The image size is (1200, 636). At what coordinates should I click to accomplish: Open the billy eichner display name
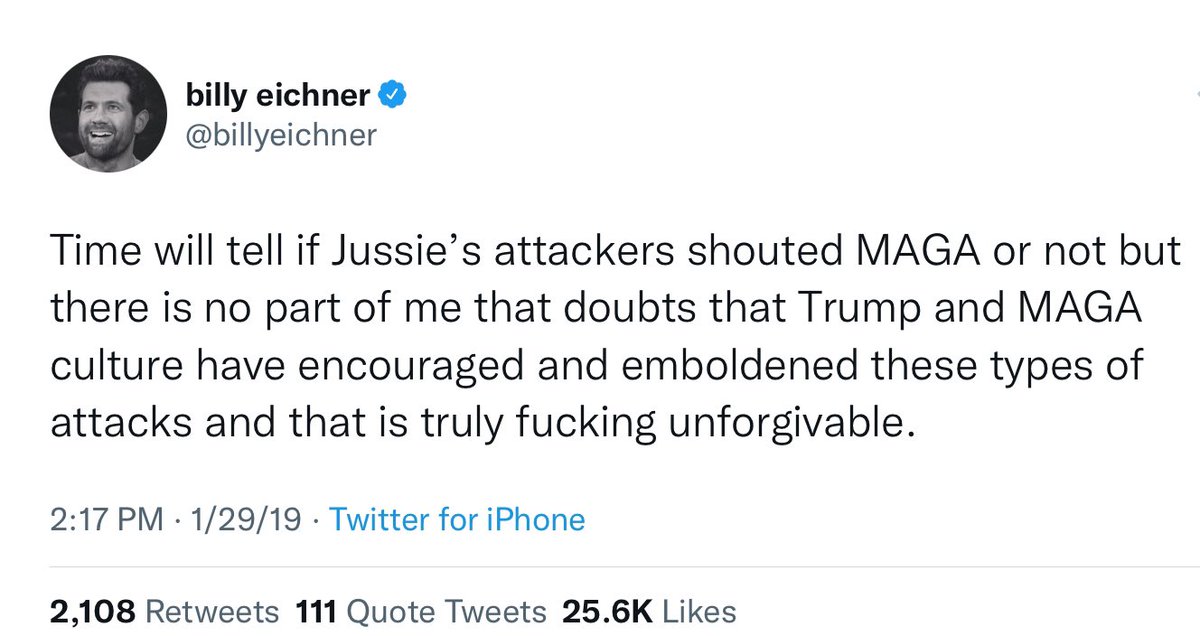click(x=278, y=97)
